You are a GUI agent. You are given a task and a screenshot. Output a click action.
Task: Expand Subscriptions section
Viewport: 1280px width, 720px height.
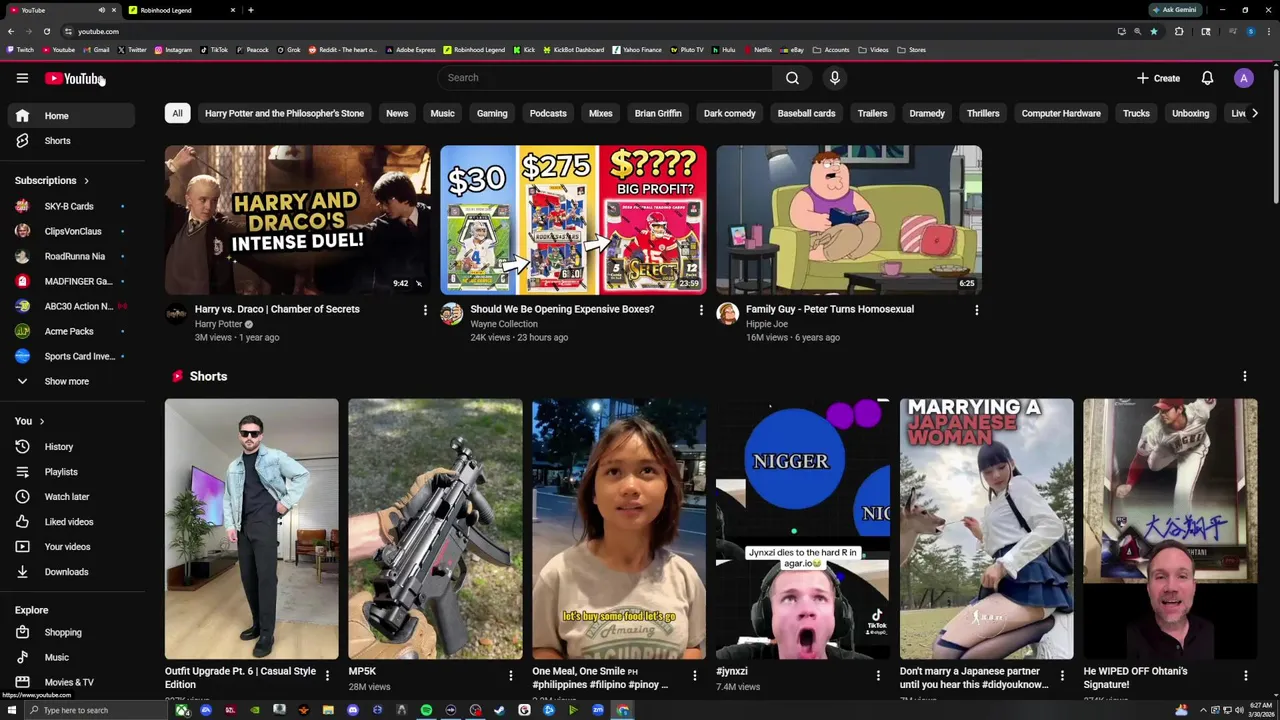(x=52, y=181)
